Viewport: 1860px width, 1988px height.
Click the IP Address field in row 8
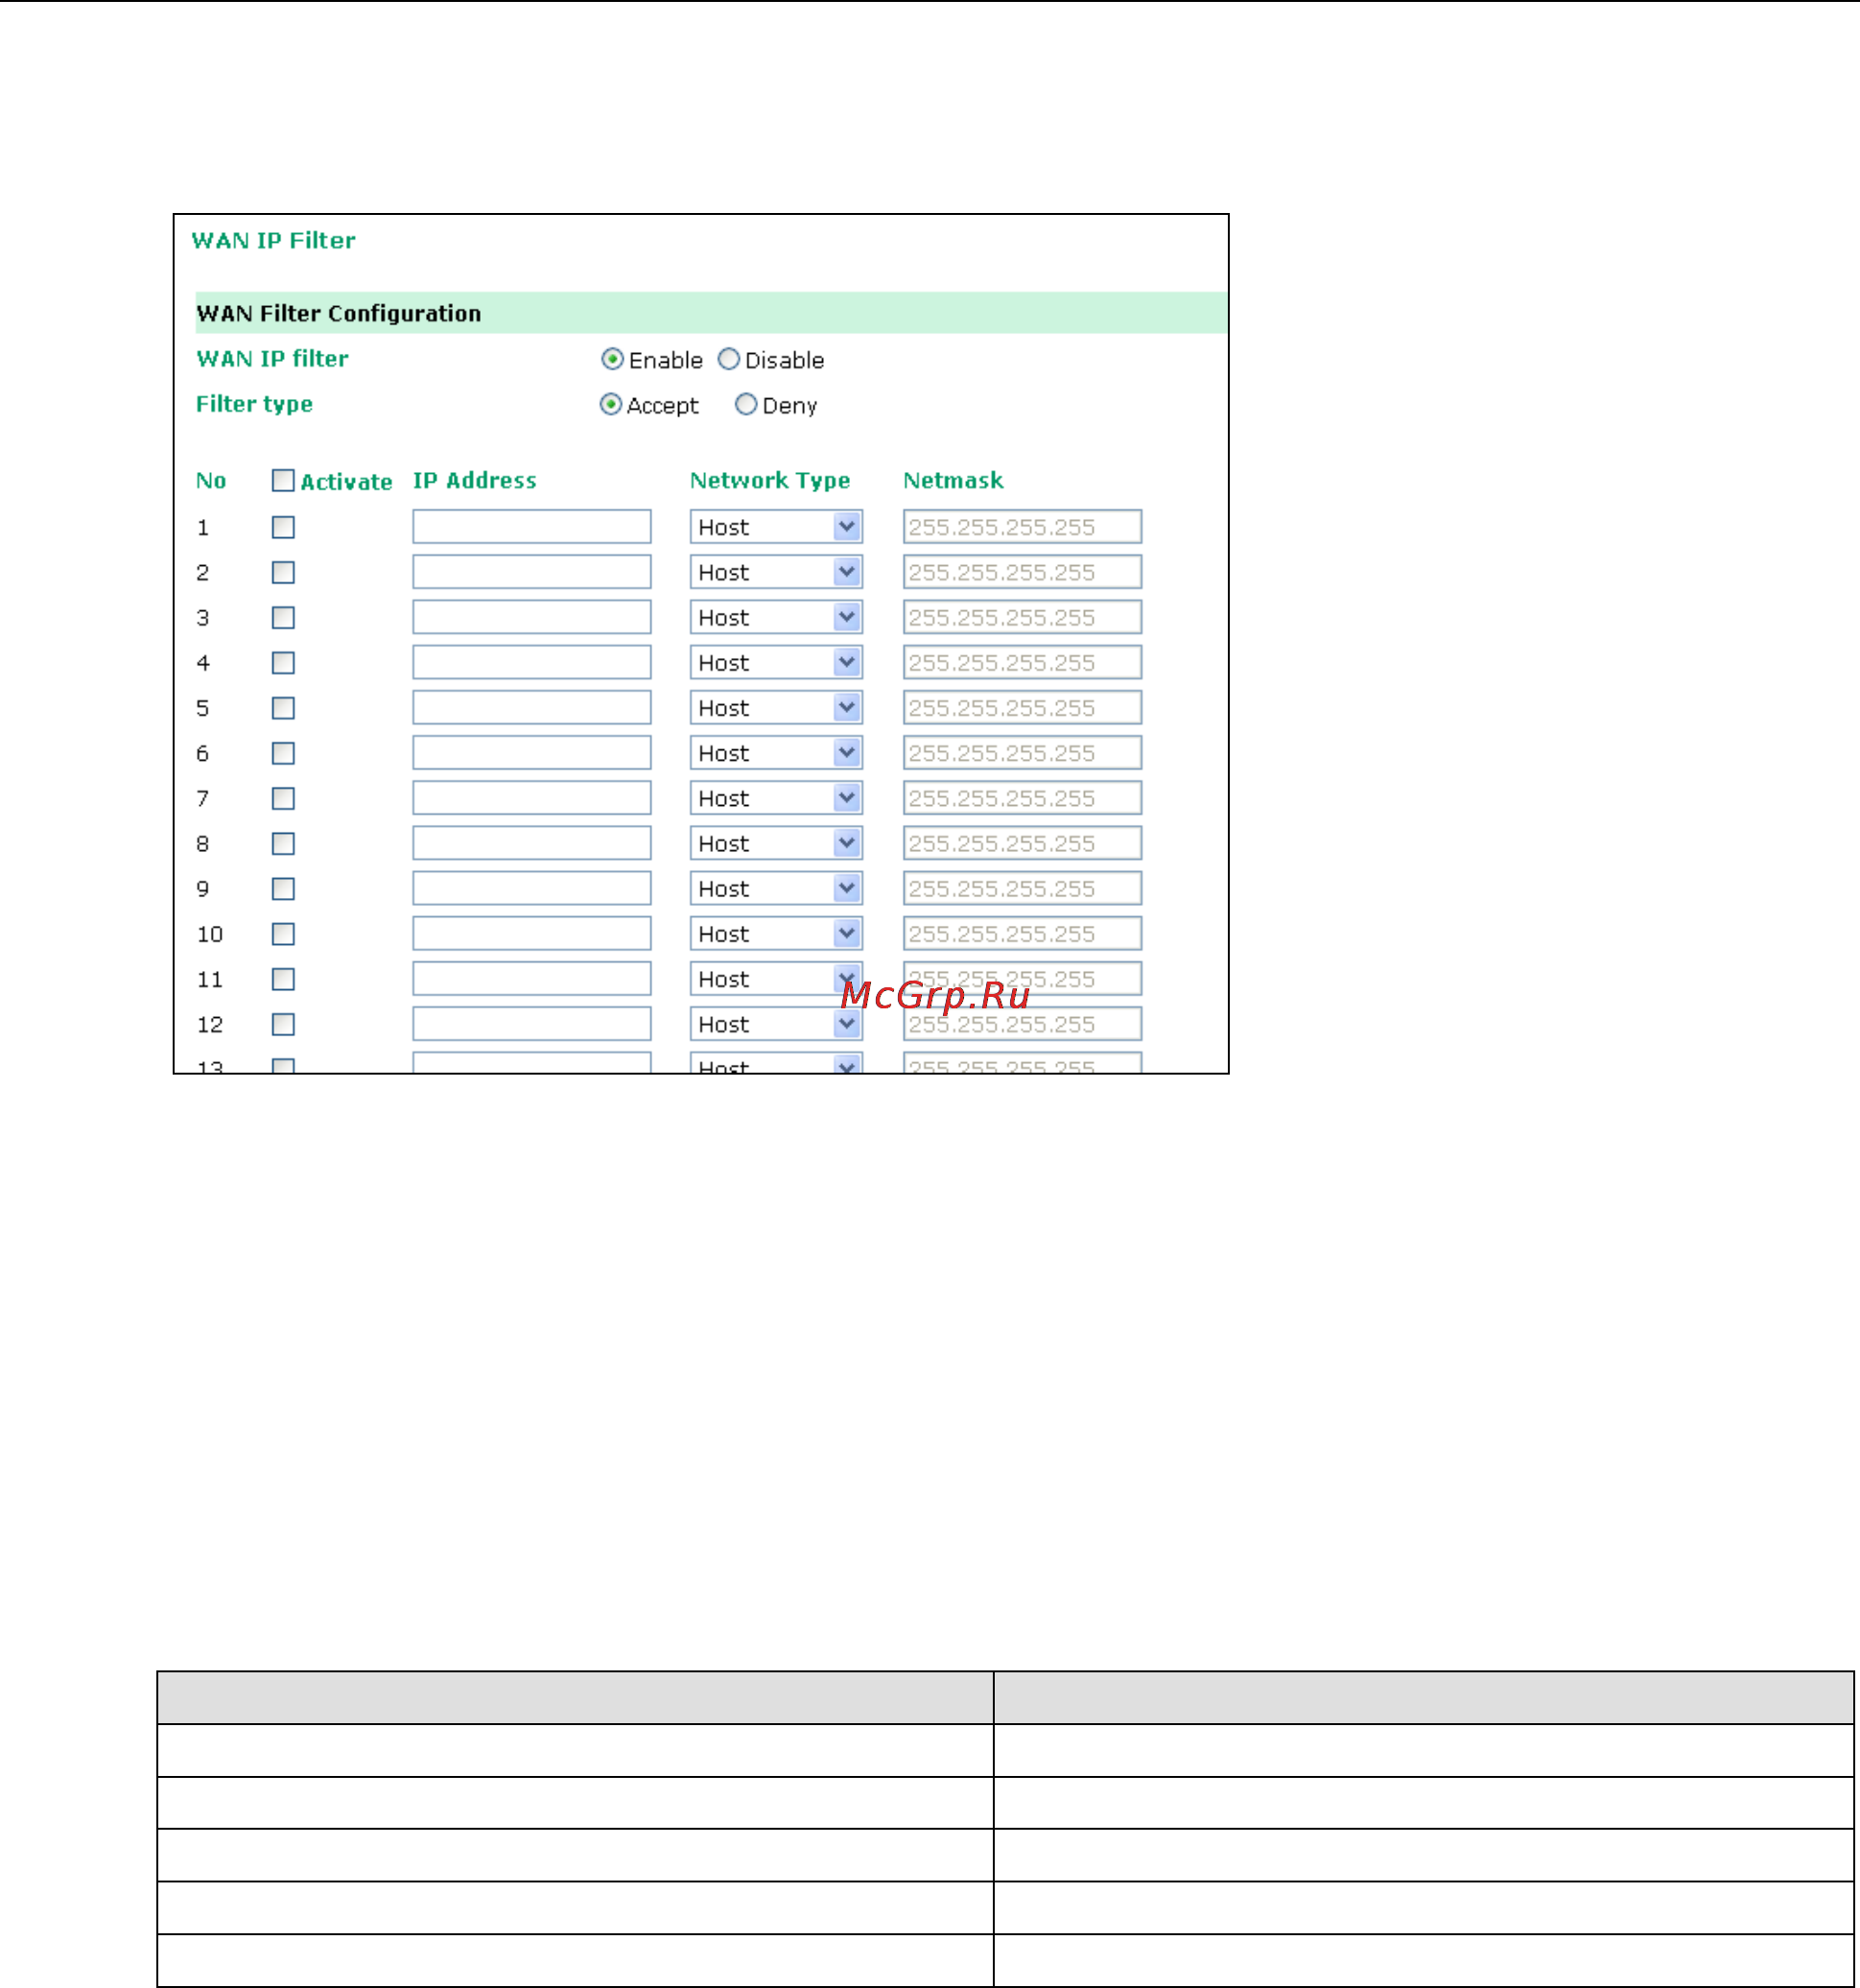pyautogui.click(x=532, y=843)
